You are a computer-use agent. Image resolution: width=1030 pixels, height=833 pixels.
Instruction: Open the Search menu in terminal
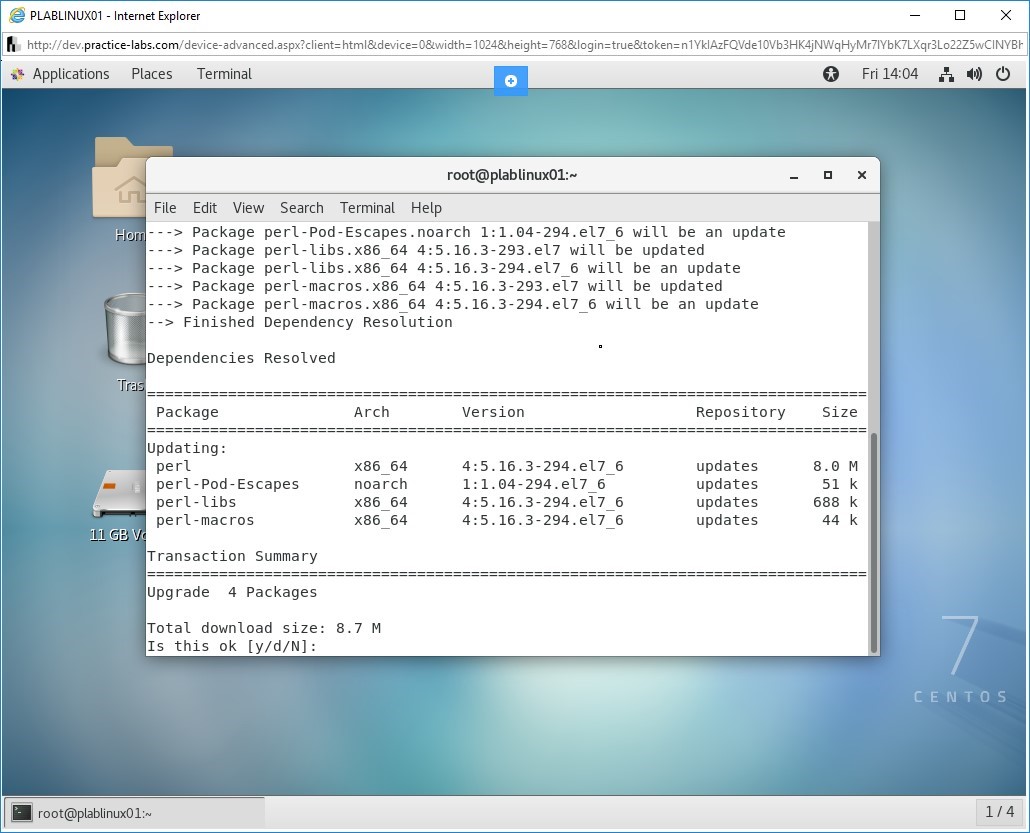click(301, 208)
